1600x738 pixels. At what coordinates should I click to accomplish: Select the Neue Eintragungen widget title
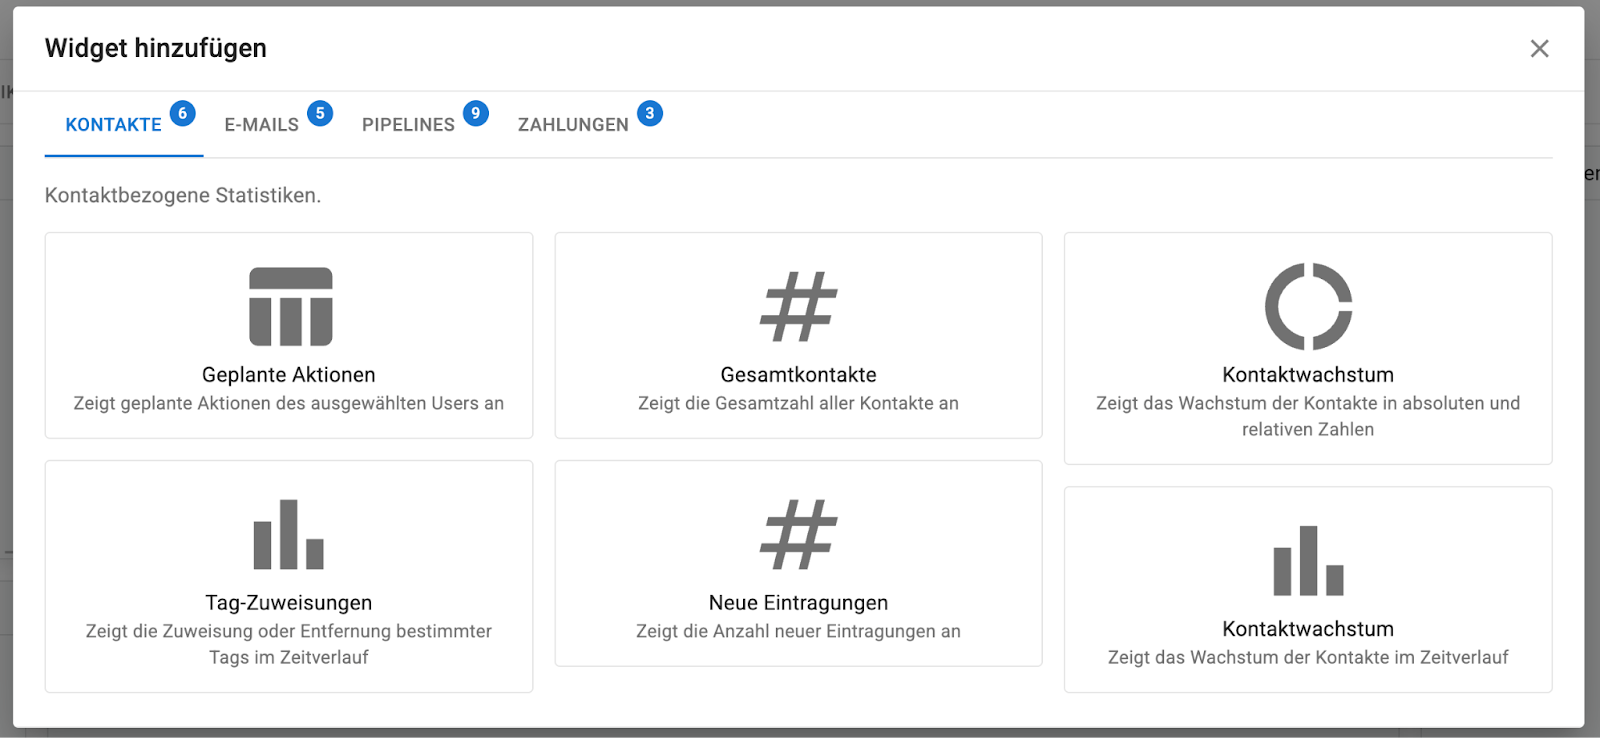point(798,603)
